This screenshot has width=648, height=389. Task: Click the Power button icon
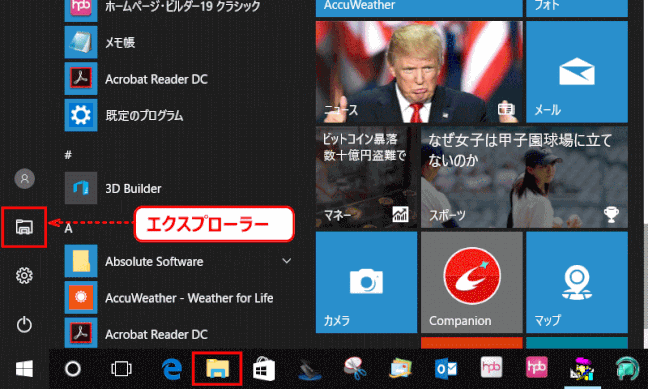tap(24, 325)
